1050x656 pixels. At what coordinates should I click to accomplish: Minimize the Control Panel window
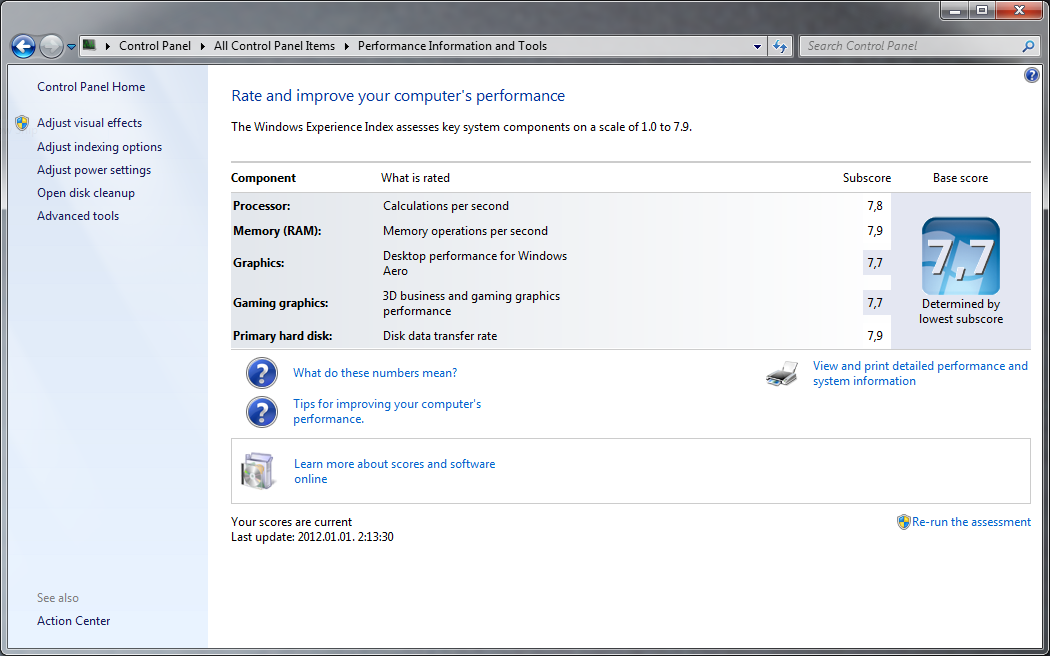click(955, 10)
